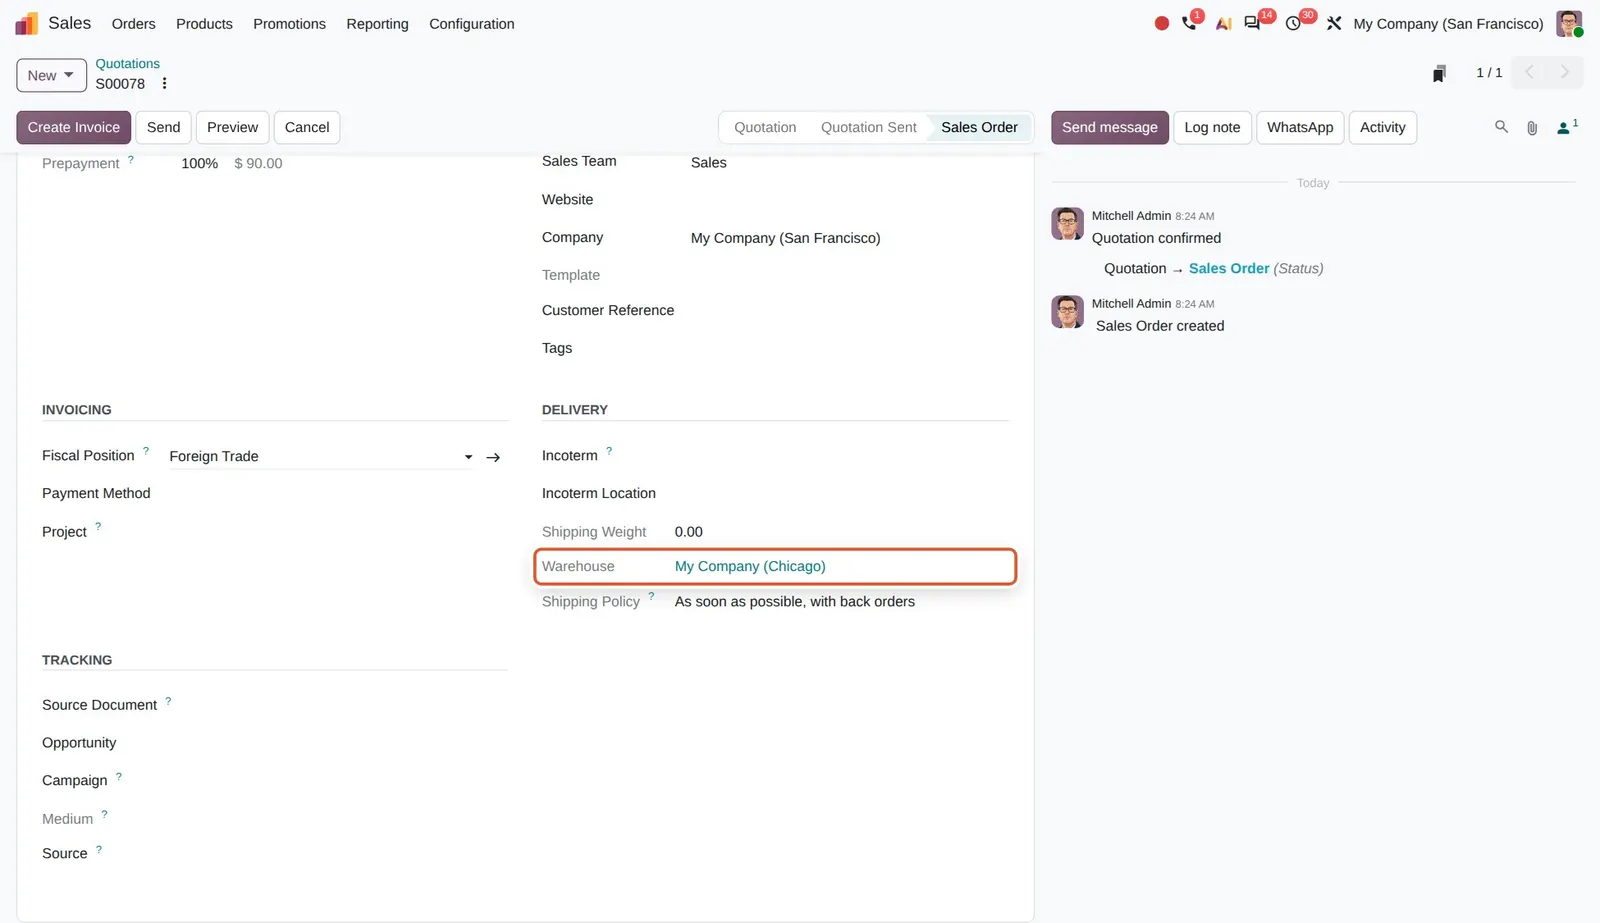This screenshot has height=923, width=1600.
Task: Open the Orders menu
Action: pos(133,24)
